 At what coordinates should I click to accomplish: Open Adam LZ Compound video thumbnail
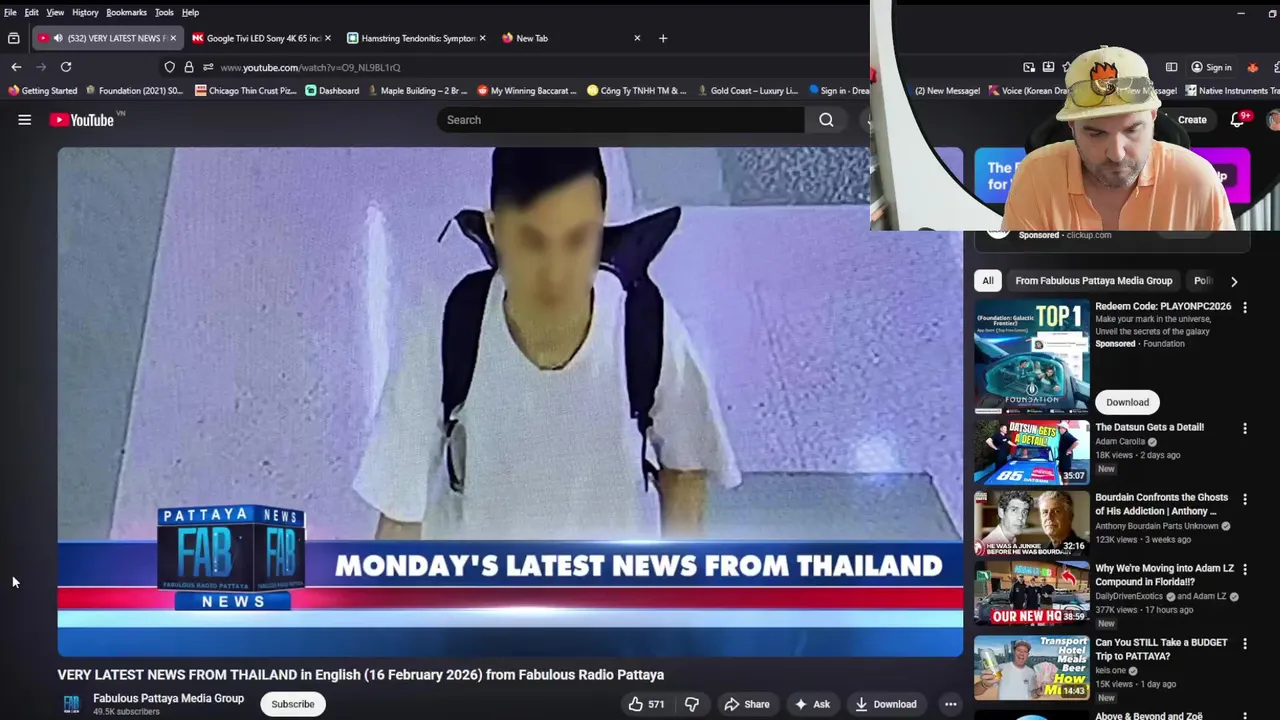point(1032,593)
